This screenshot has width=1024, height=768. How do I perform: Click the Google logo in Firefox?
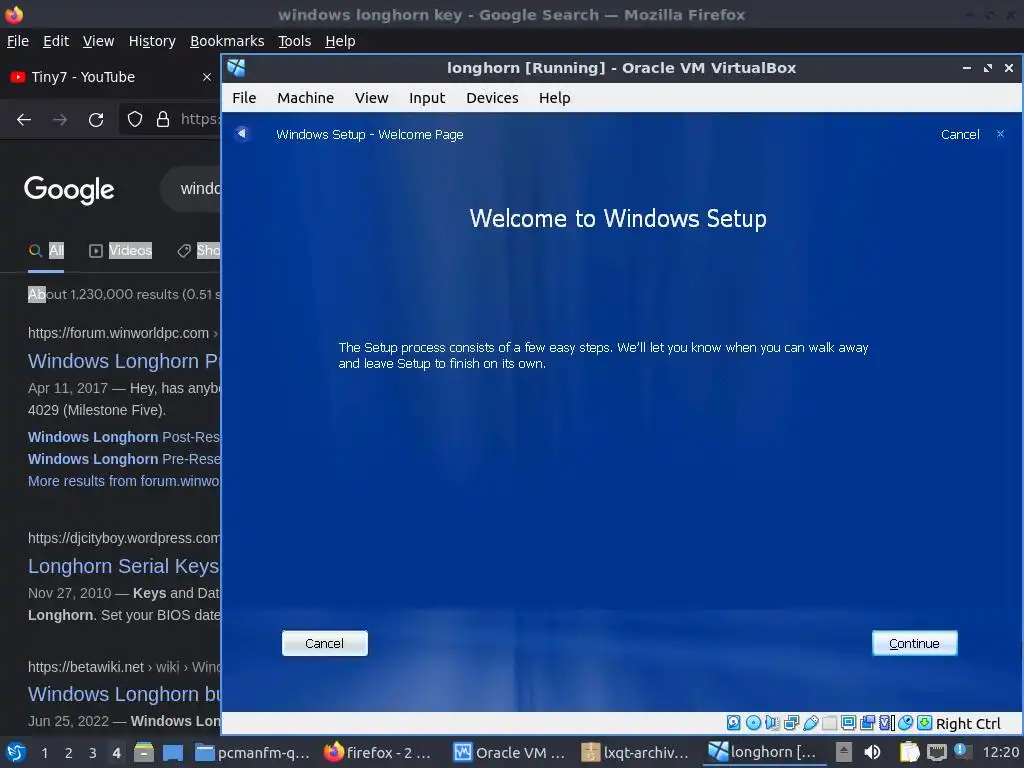[69, 189]
